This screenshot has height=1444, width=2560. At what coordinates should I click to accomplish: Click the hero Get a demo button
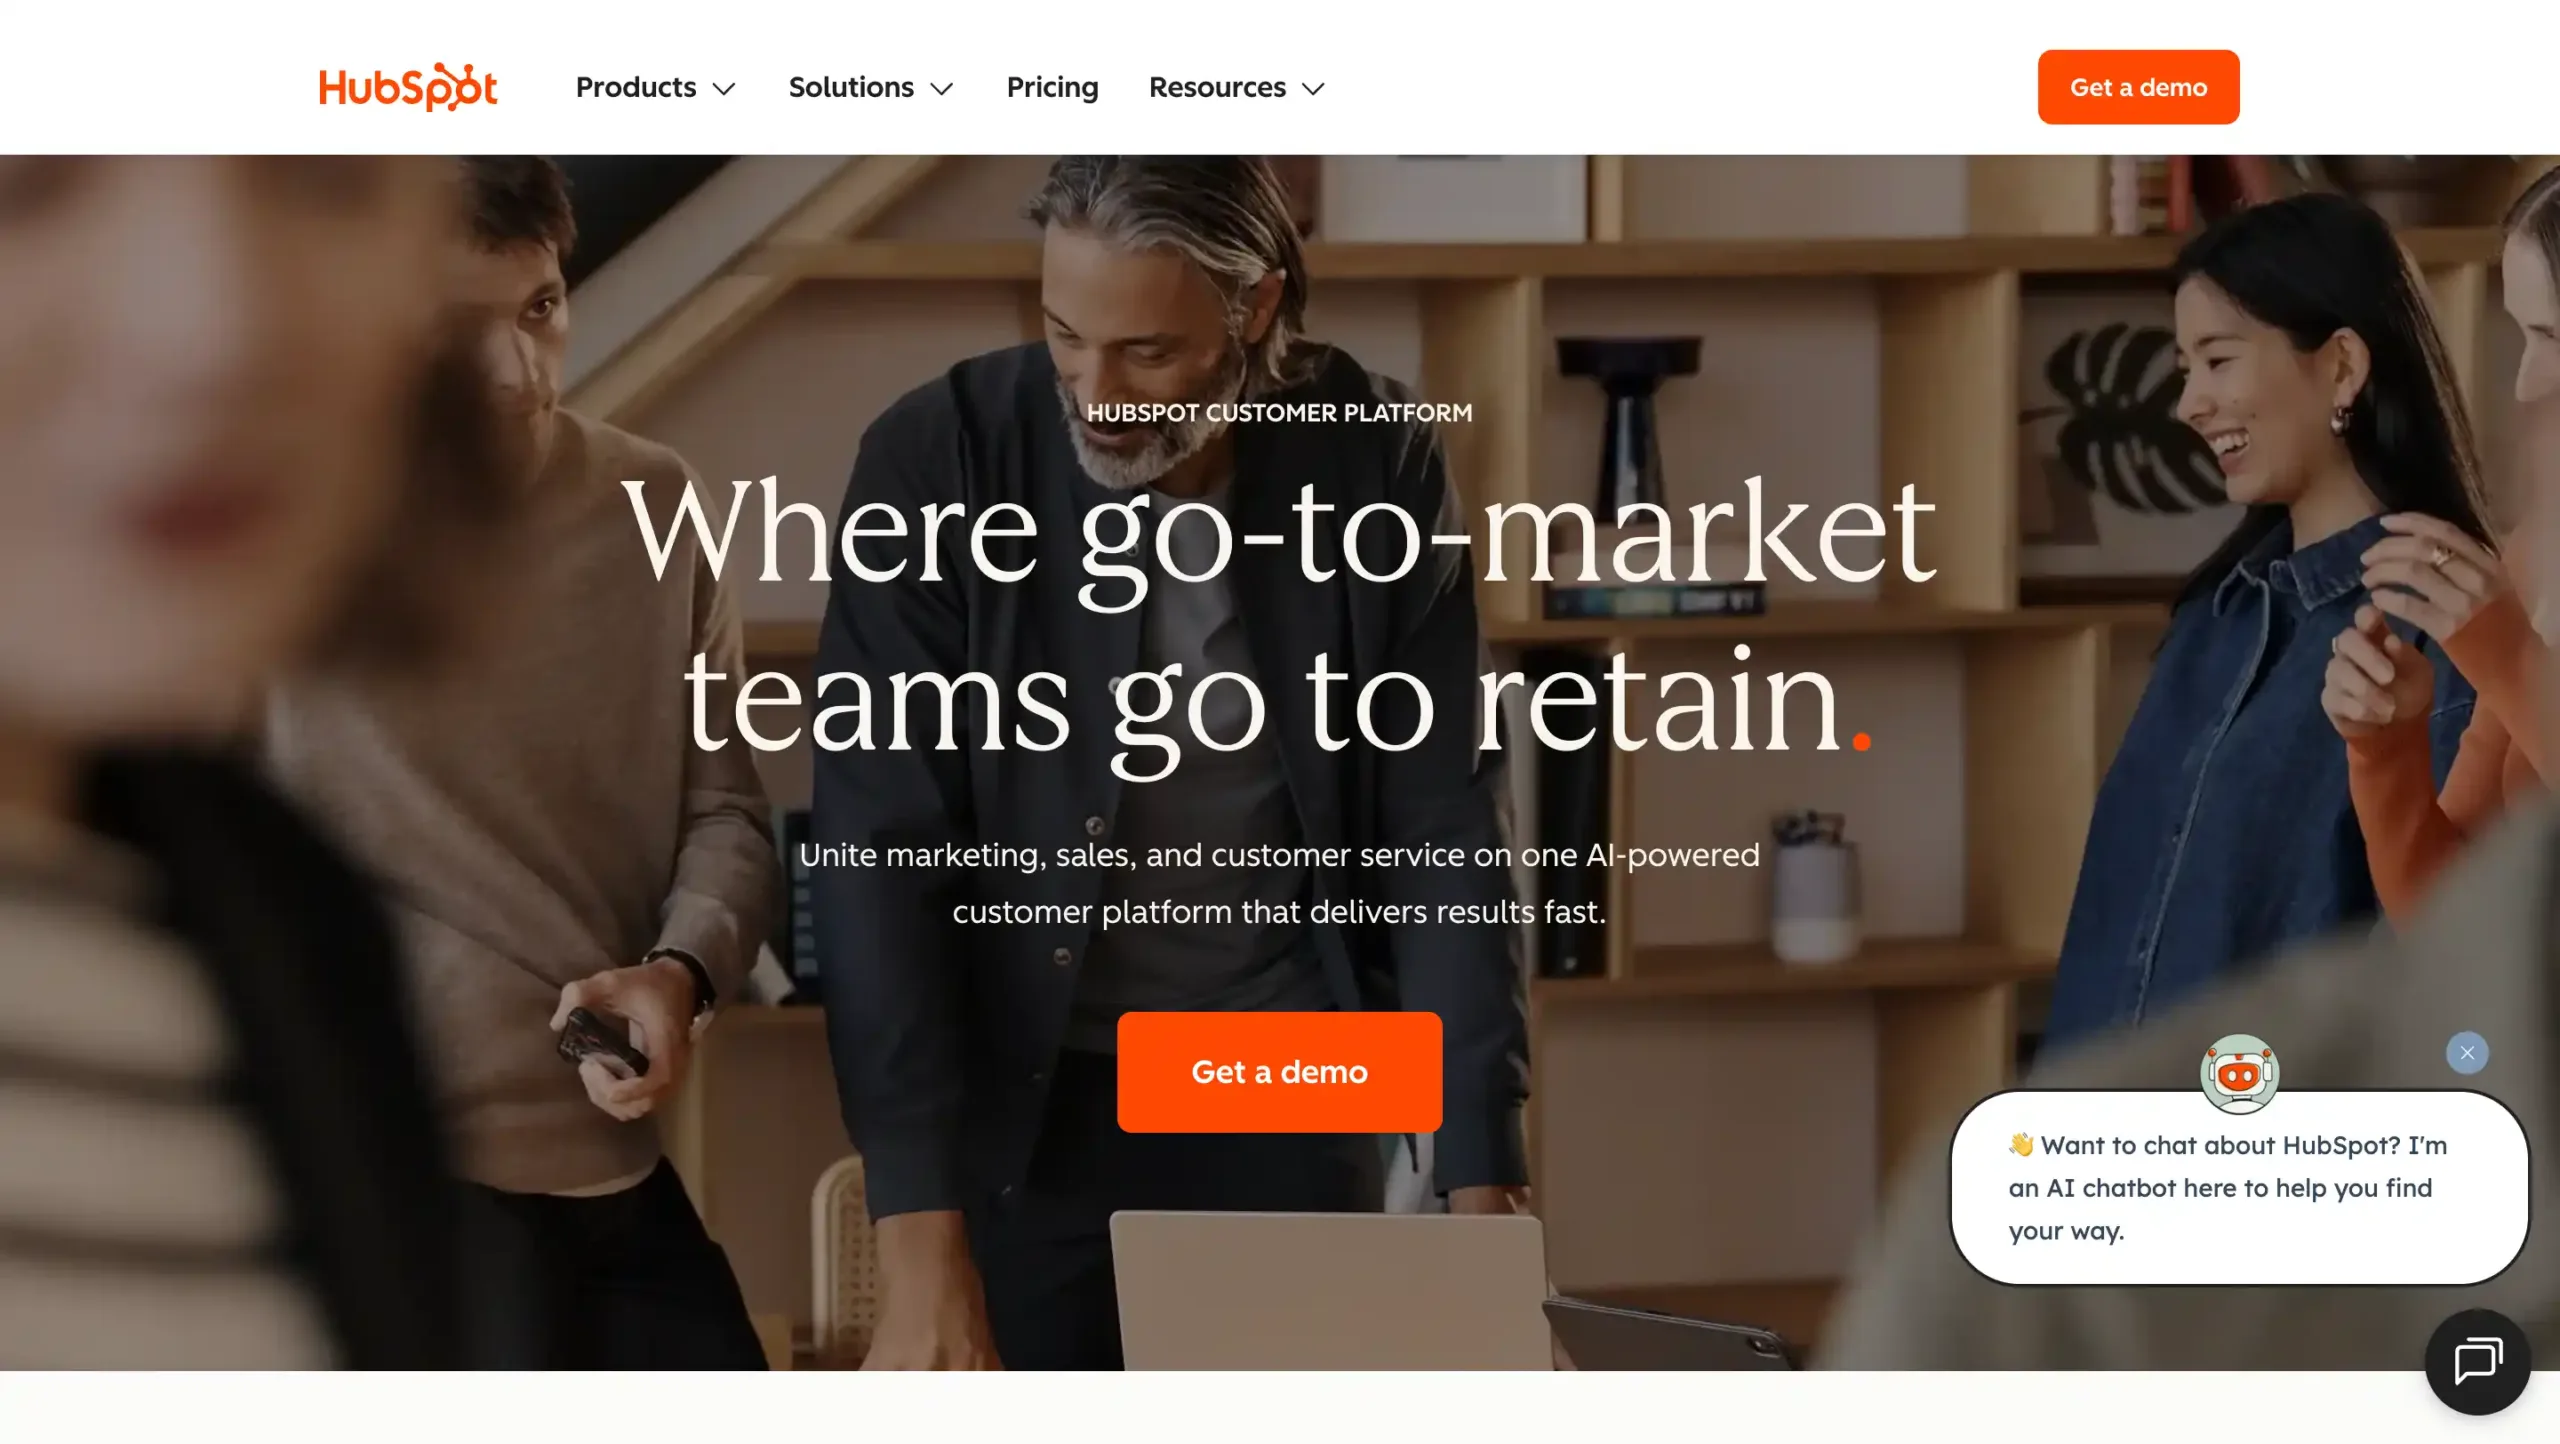tap(1279, 1072)
